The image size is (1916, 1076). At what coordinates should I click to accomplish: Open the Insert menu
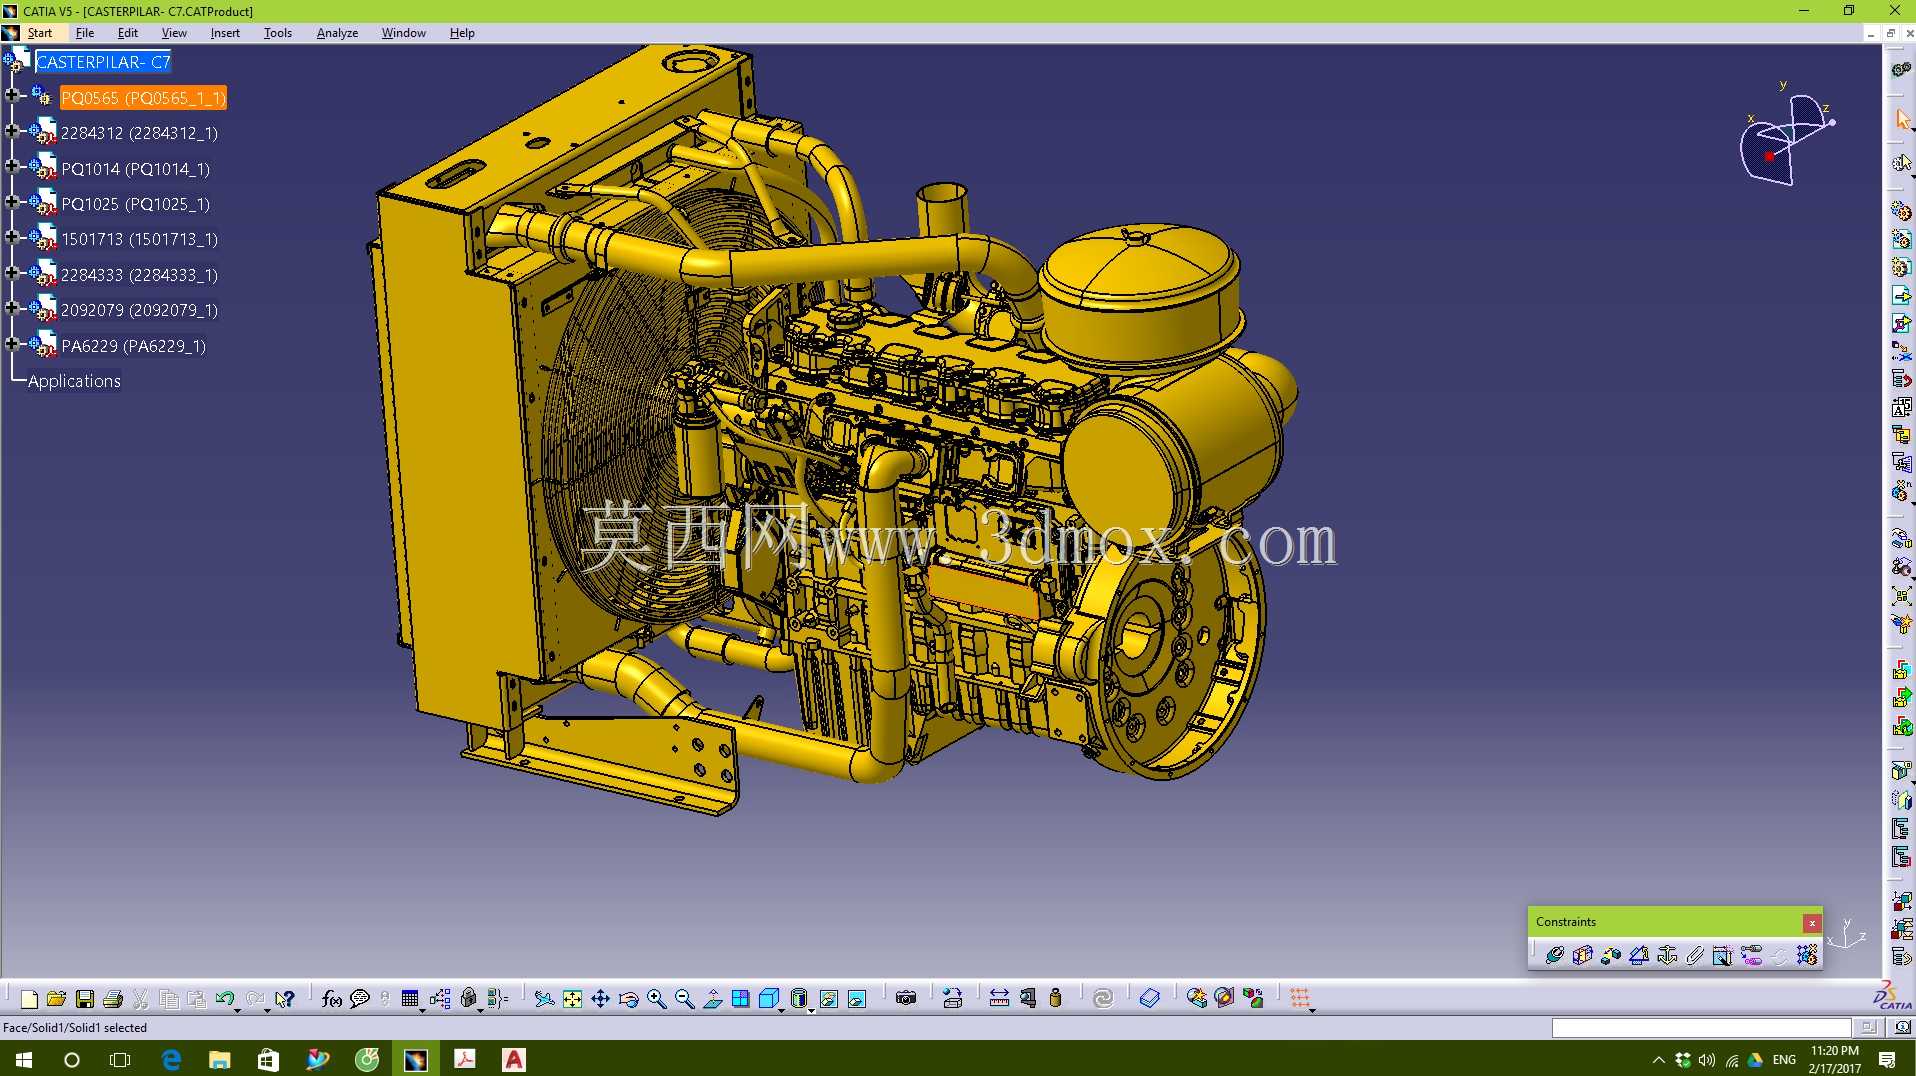[225, 33]
